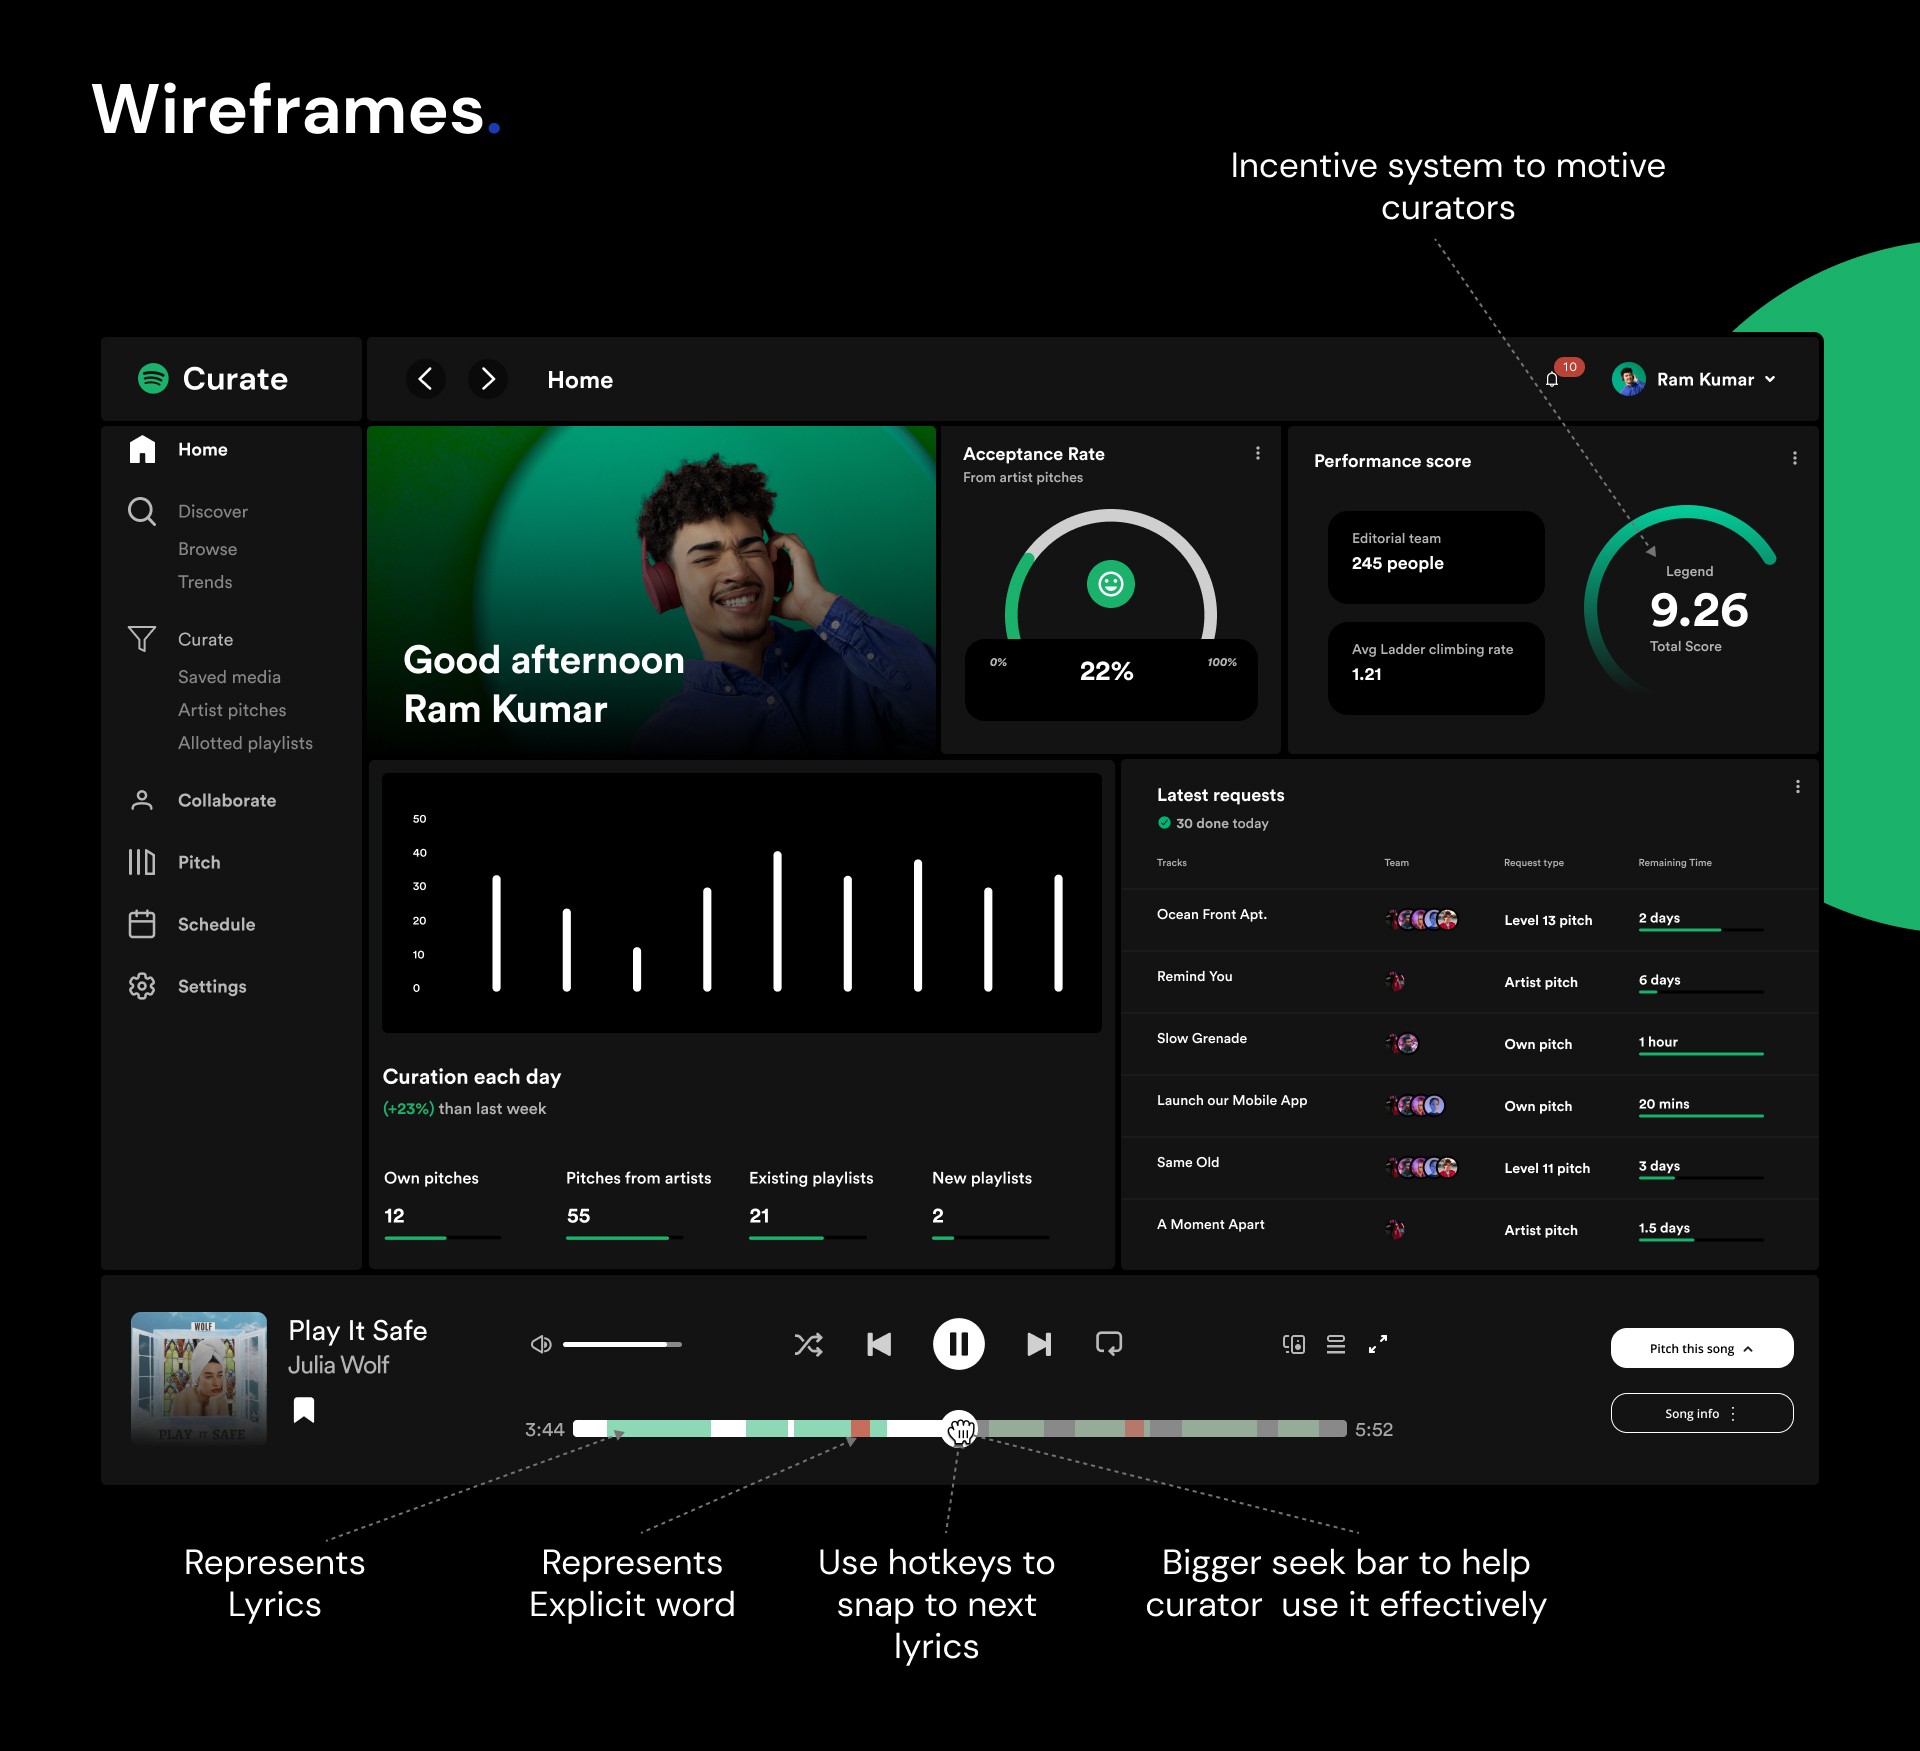This screenshot has height=1751, width=1920.
Task: Toggle repeat mode
Action: tap(1109, 1344)
